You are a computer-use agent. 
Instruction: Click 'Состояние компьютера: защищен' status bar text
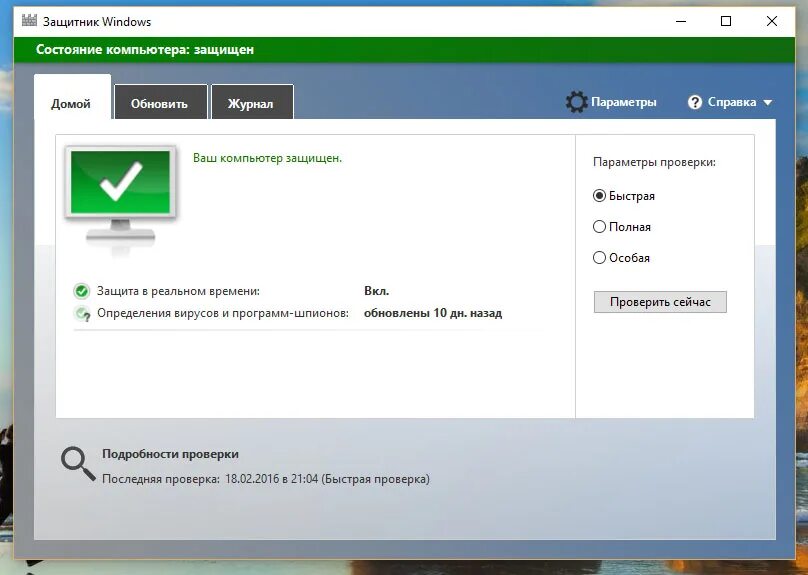pyautogui.click(x=145, y=50)
